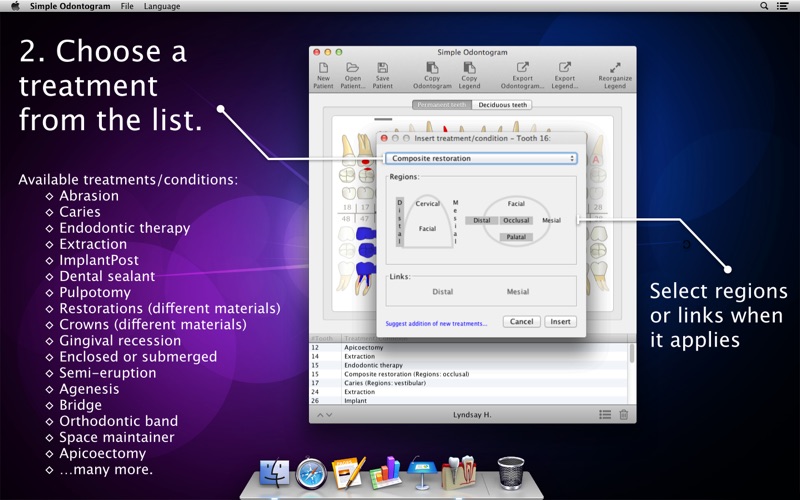800x500 pixels.
Task: Open the Apple menu
Action: (15, 6)
